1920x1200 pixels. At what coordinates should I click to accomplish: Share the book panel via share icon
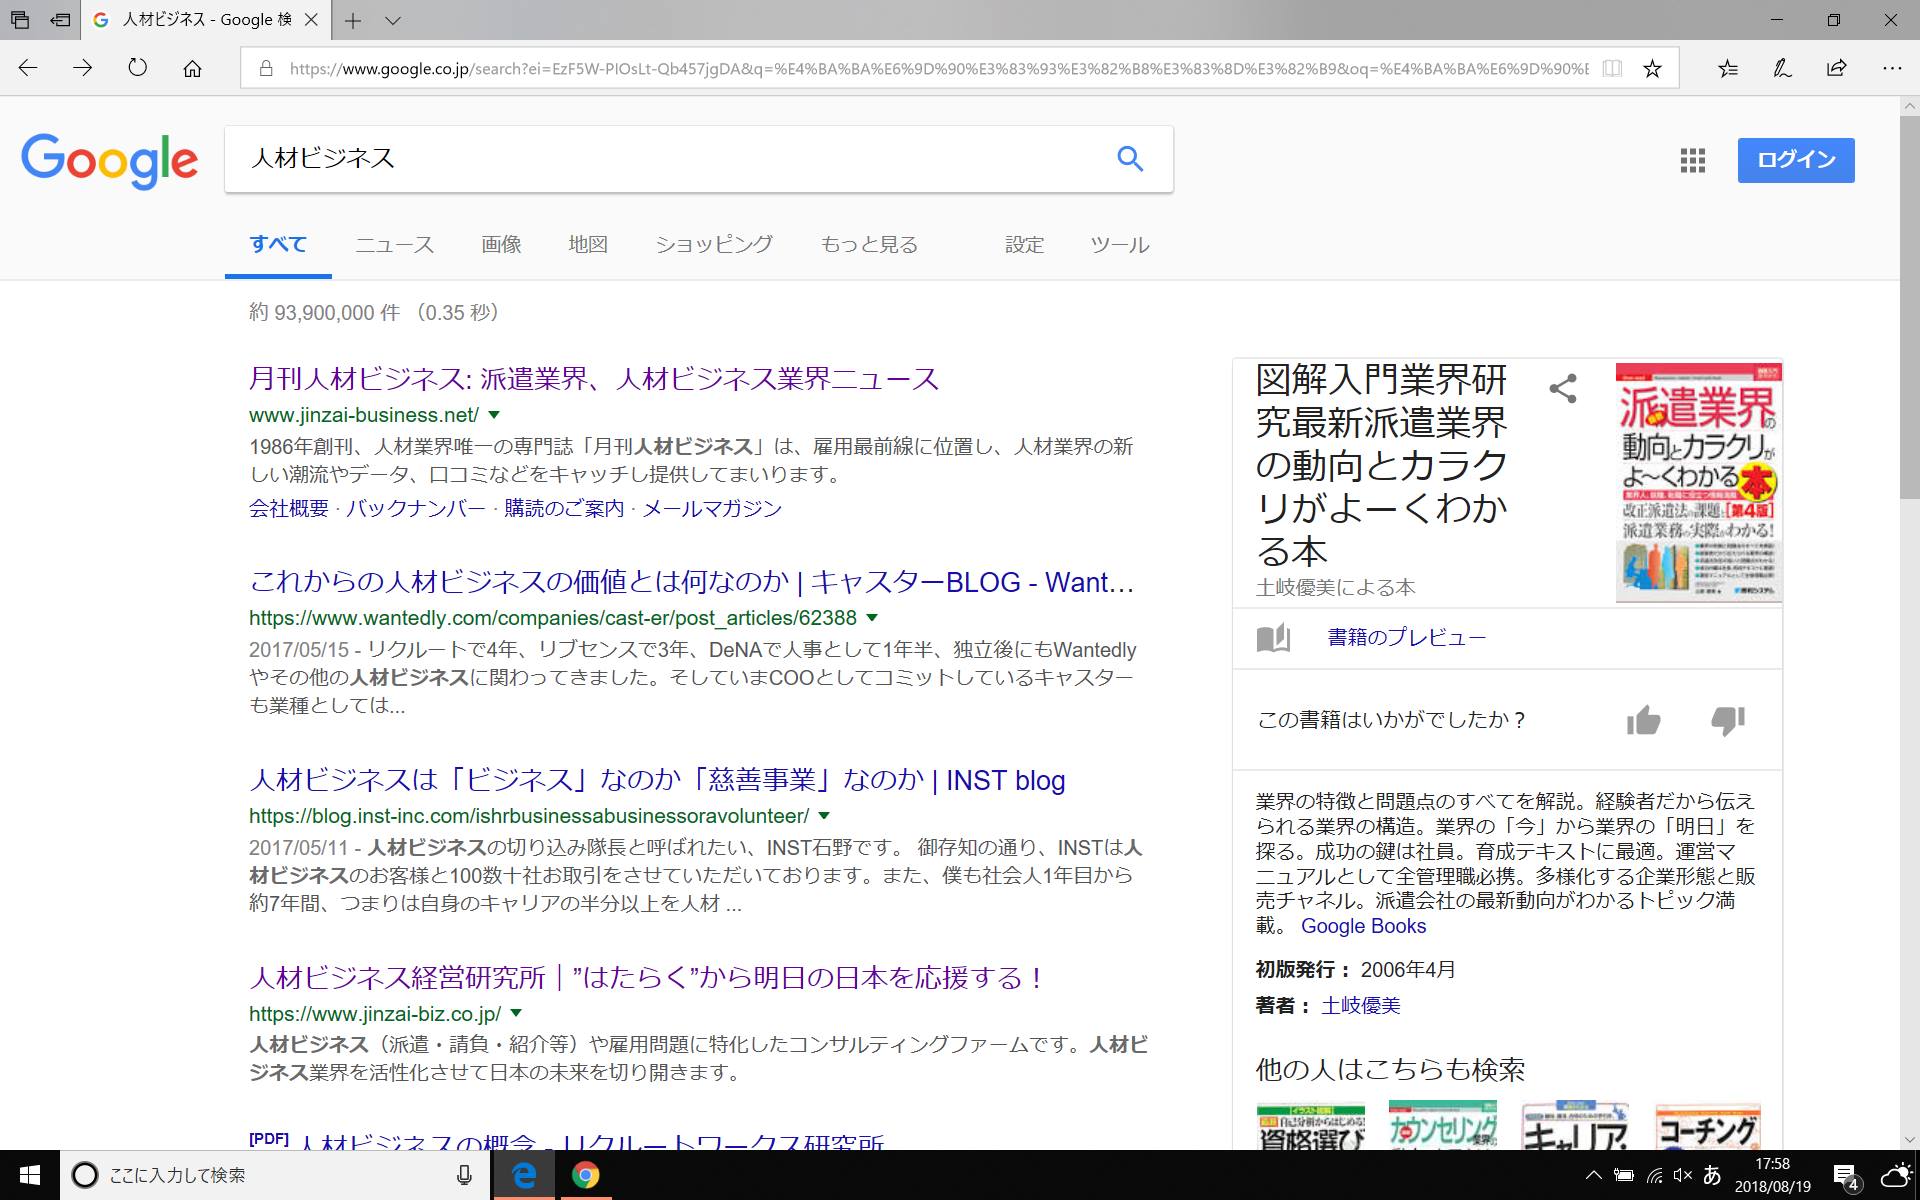[x=1563, y=389]
